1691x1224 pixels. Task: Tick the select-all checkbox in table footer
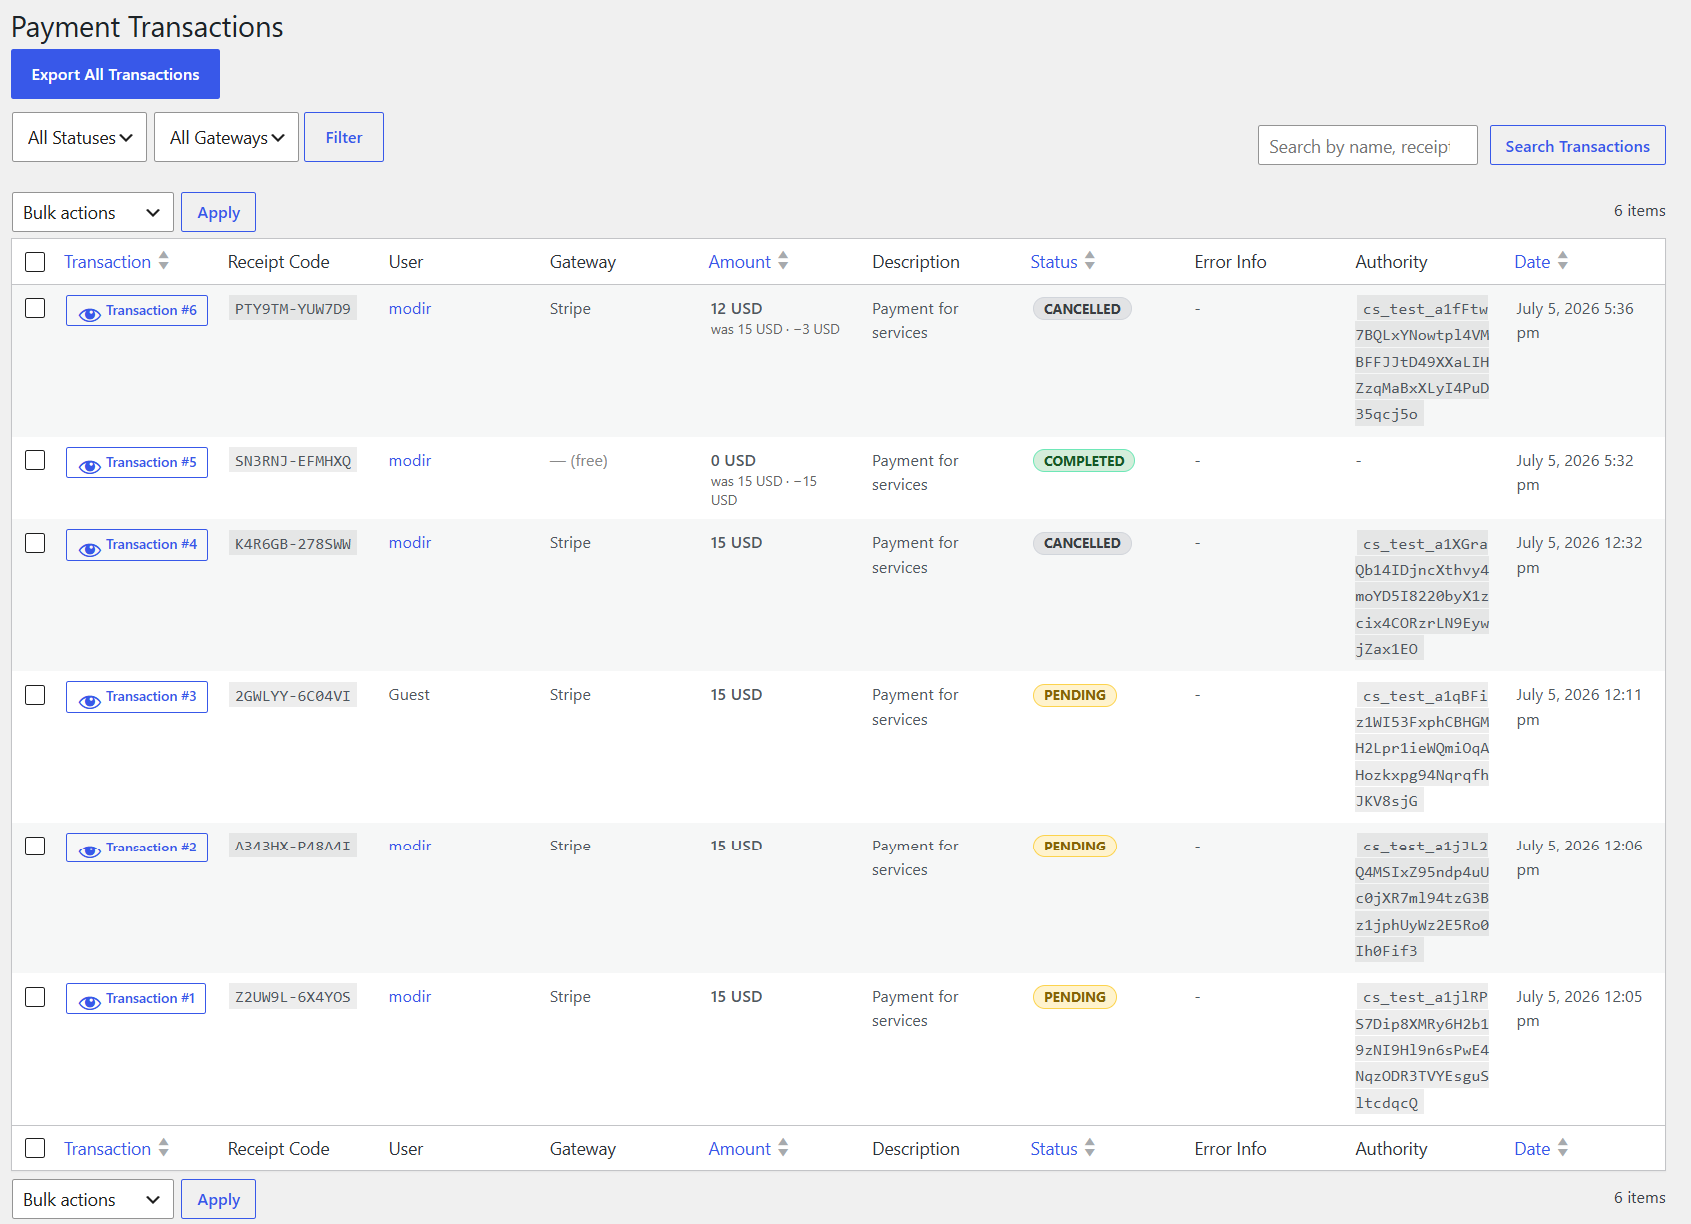(x=35, y=1148)
